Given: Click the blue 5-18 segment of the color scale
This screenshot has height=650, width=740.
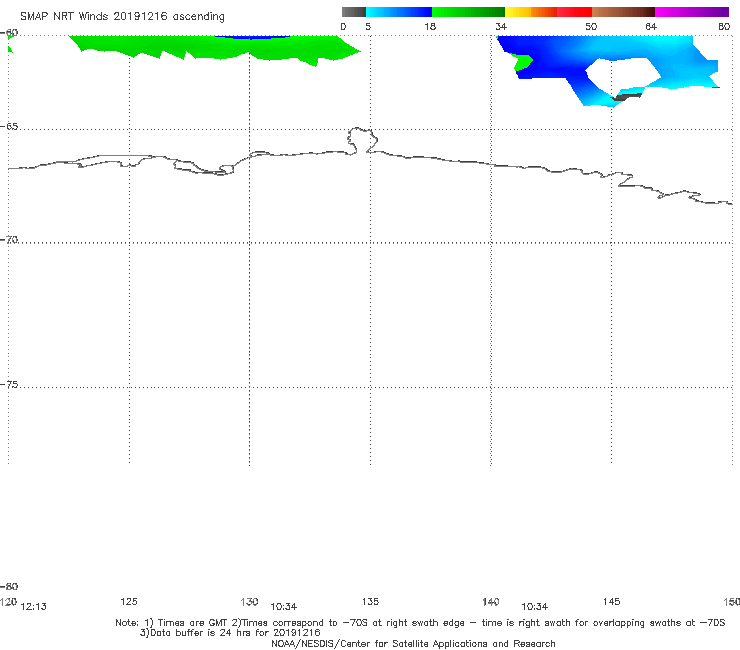Looking at the screenshot, I should pos(399,12).
